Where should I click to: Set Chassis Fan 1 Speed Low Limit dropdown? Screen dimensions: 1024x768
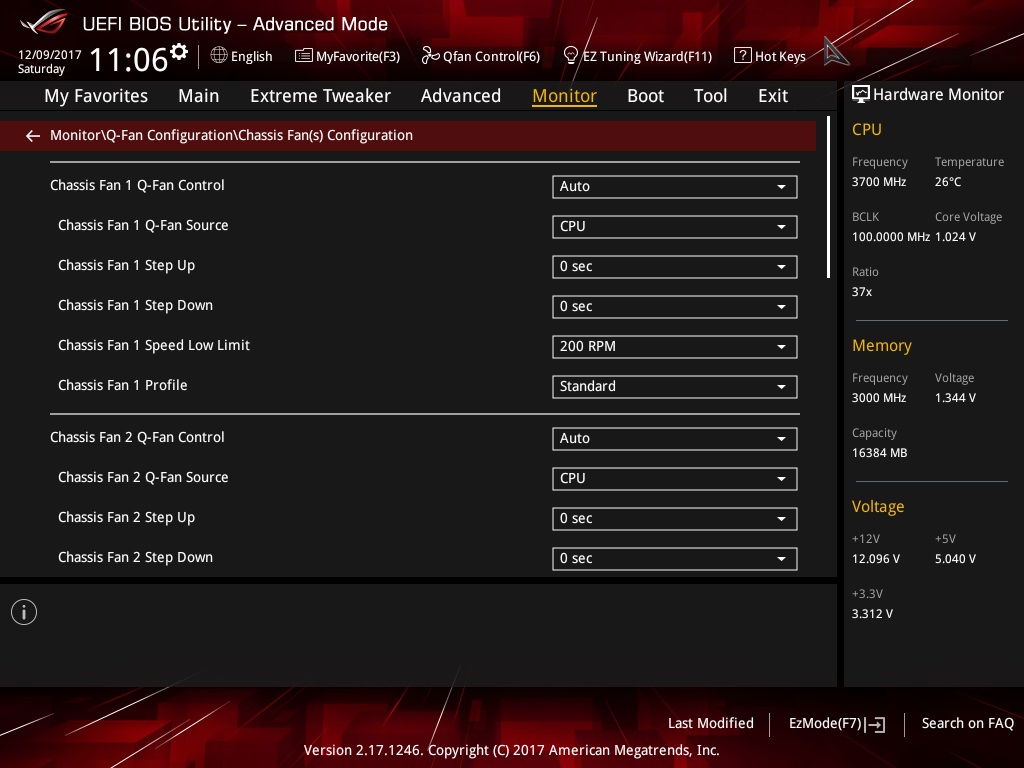pyautogui.click(x=674, y=347)
